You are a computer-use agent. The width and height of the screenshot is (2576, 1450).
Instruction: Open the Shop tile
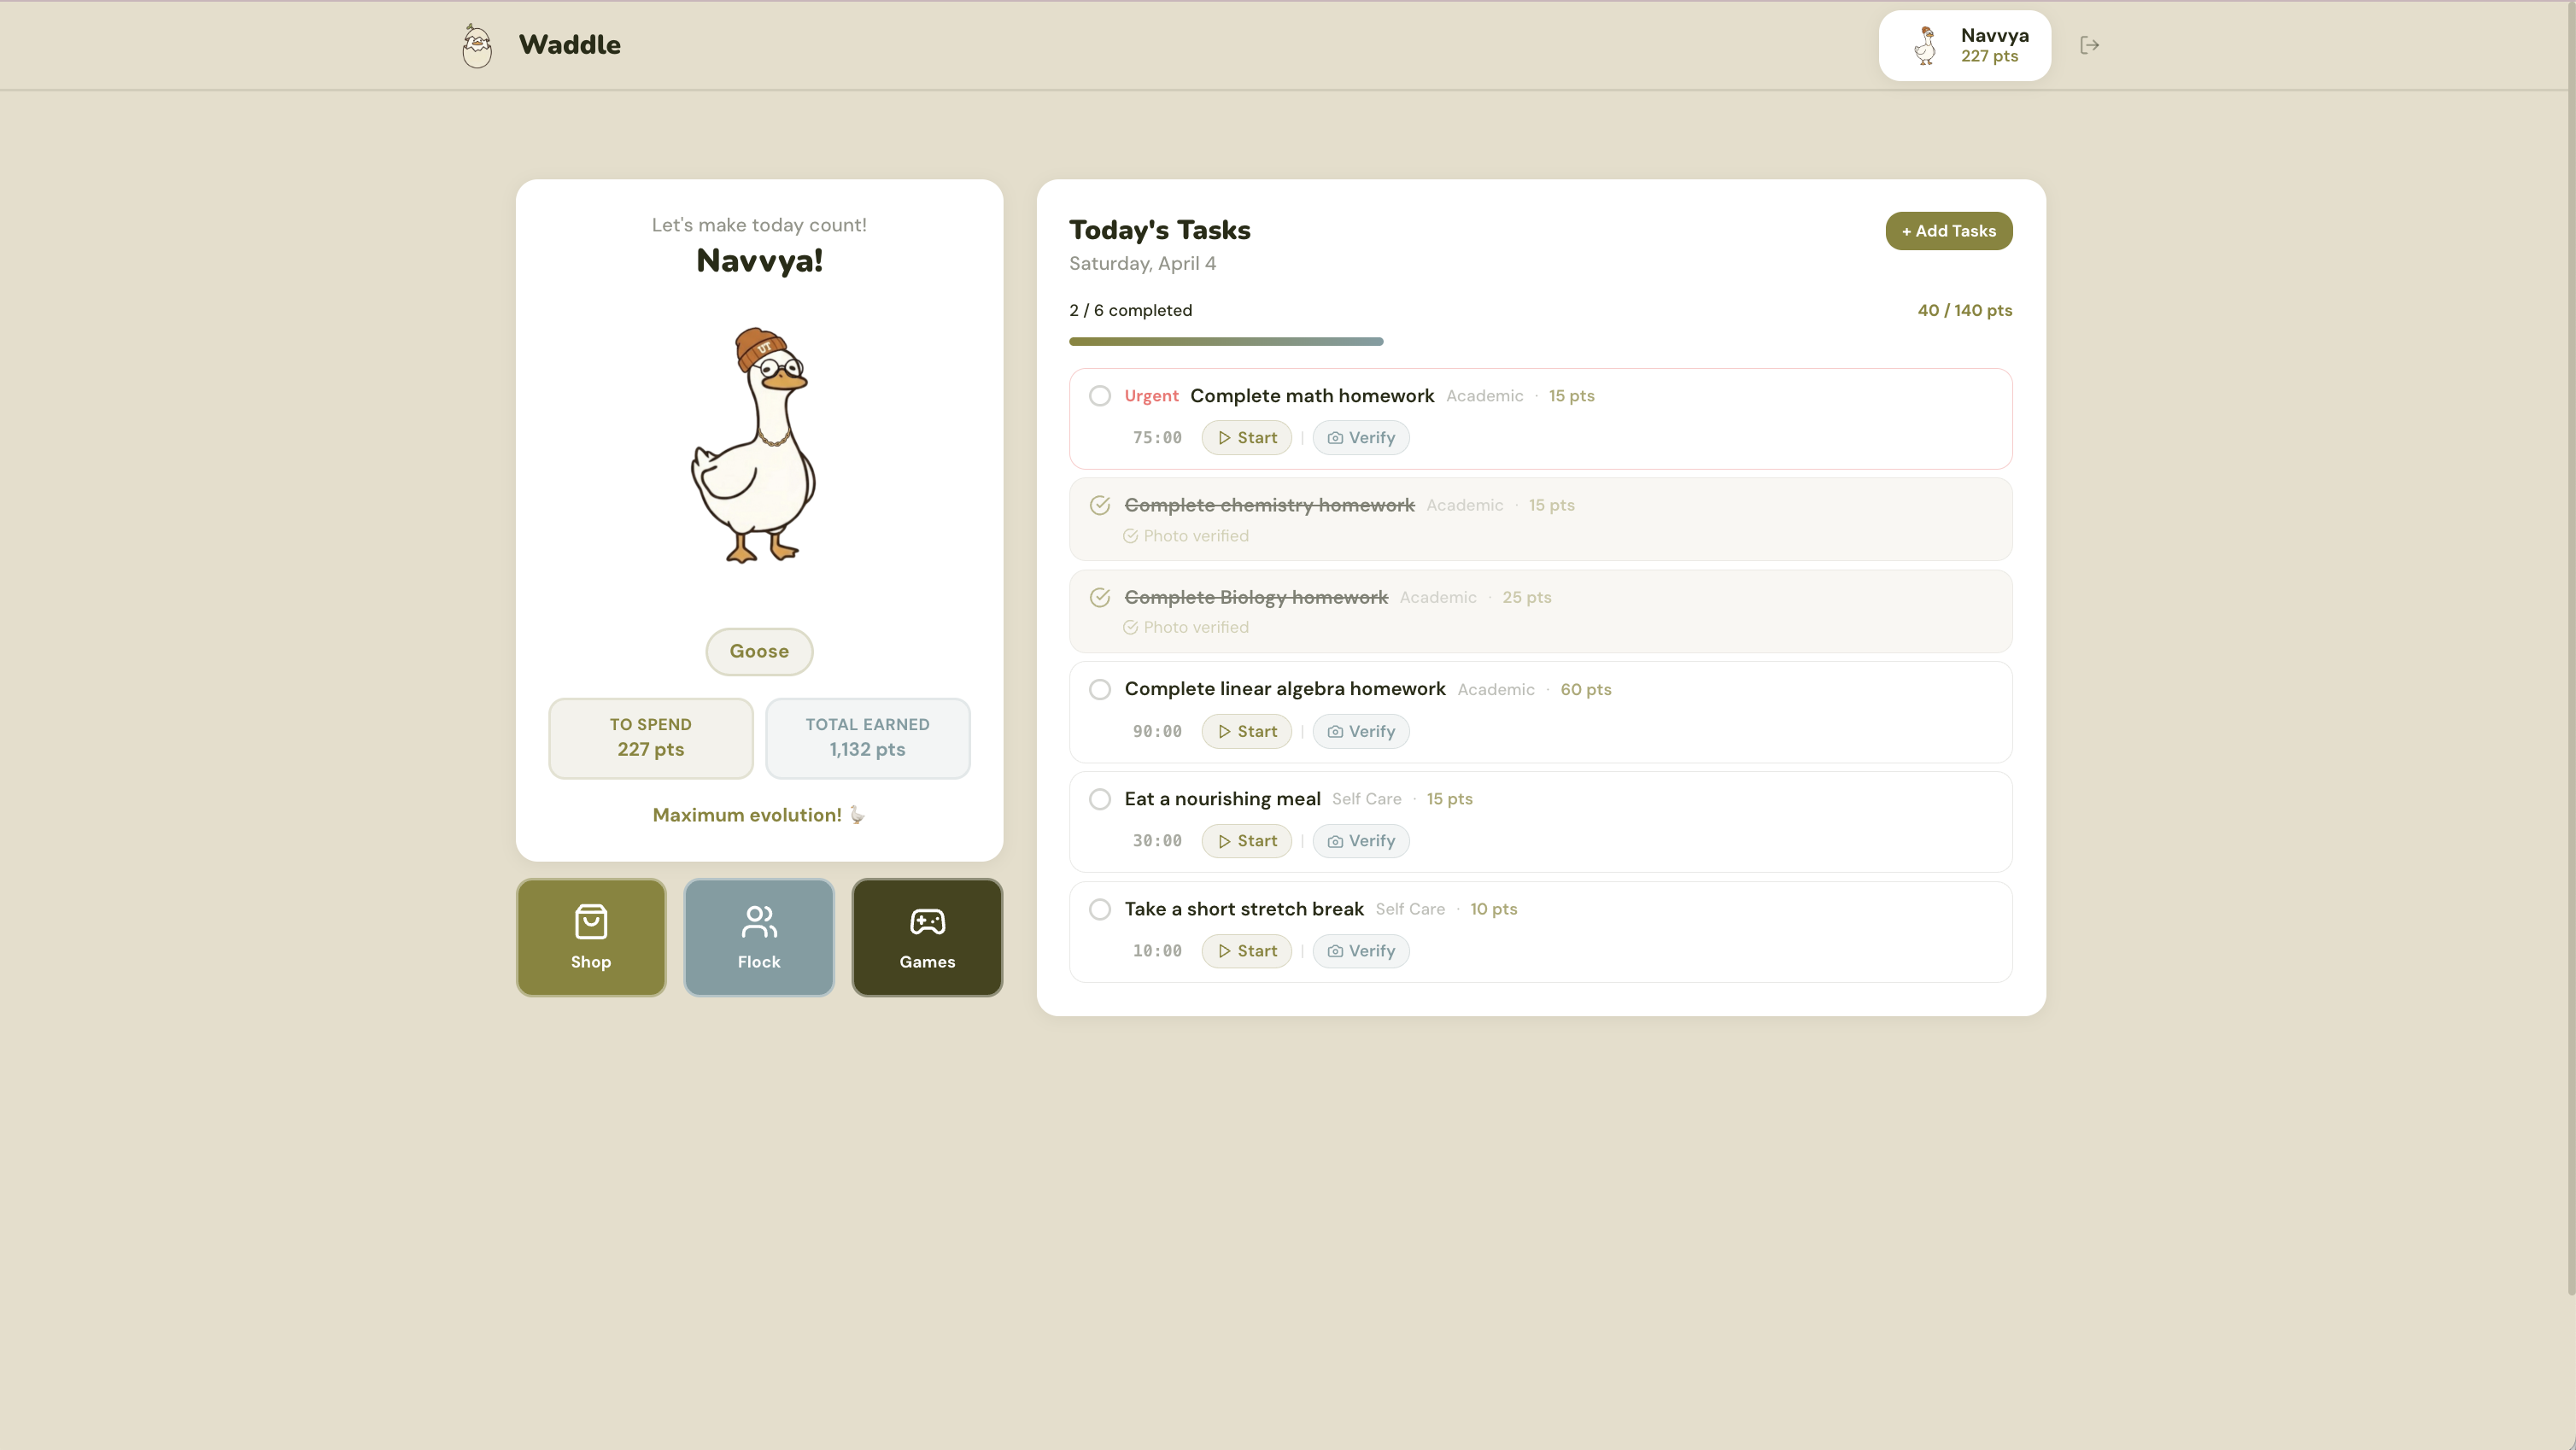[x=590, y=937]
